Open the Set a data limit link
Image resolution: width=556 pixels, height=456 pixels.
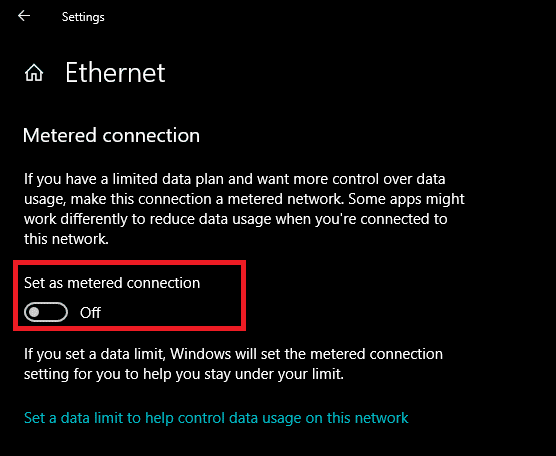coord(216,418)
